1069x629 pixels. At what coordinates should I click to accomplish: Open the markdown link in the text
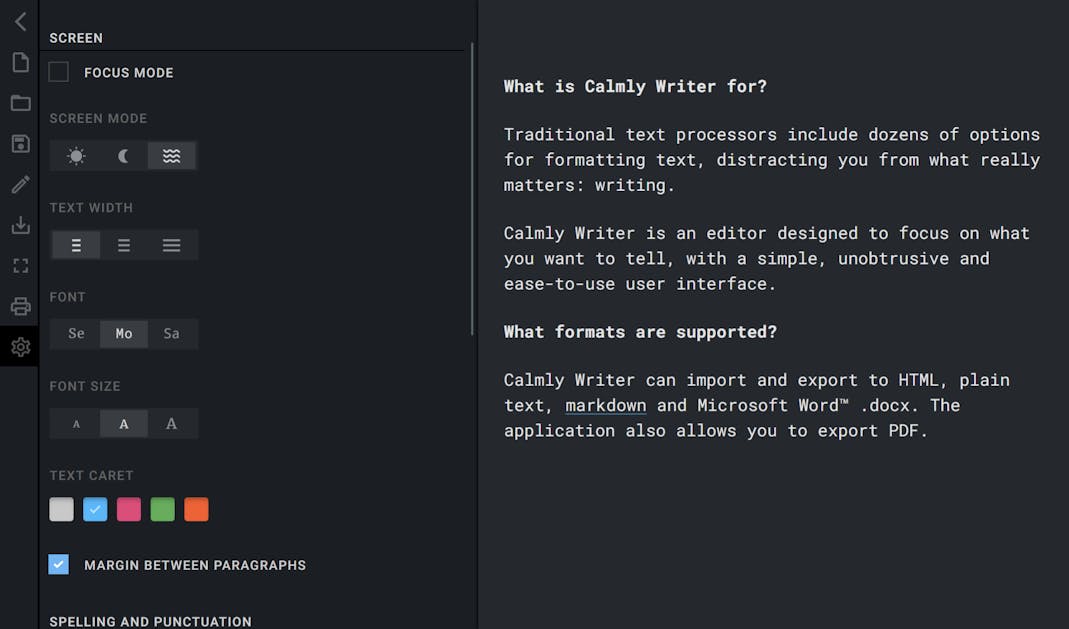(x=605, y=405)
